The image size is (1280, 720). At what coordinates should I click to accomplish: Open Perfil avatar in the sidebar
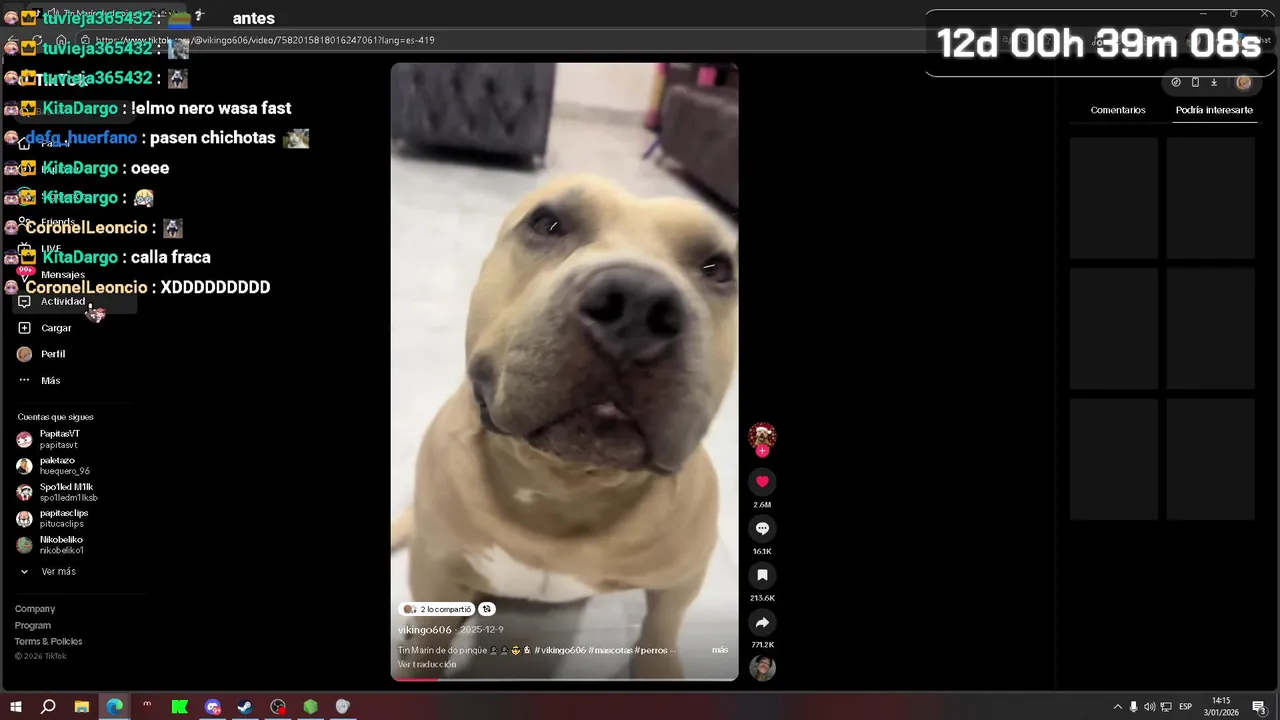[24, 354]
